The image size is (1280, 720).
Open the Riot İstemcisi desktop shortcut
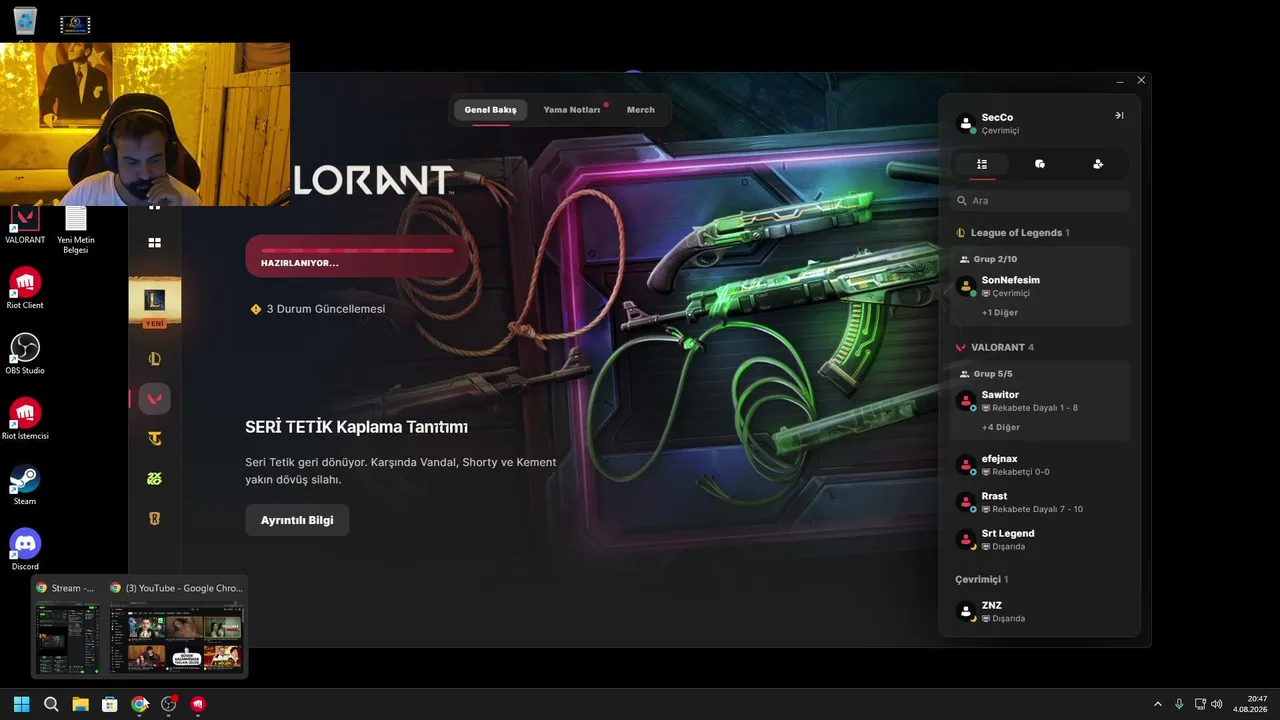click(25, 419)
